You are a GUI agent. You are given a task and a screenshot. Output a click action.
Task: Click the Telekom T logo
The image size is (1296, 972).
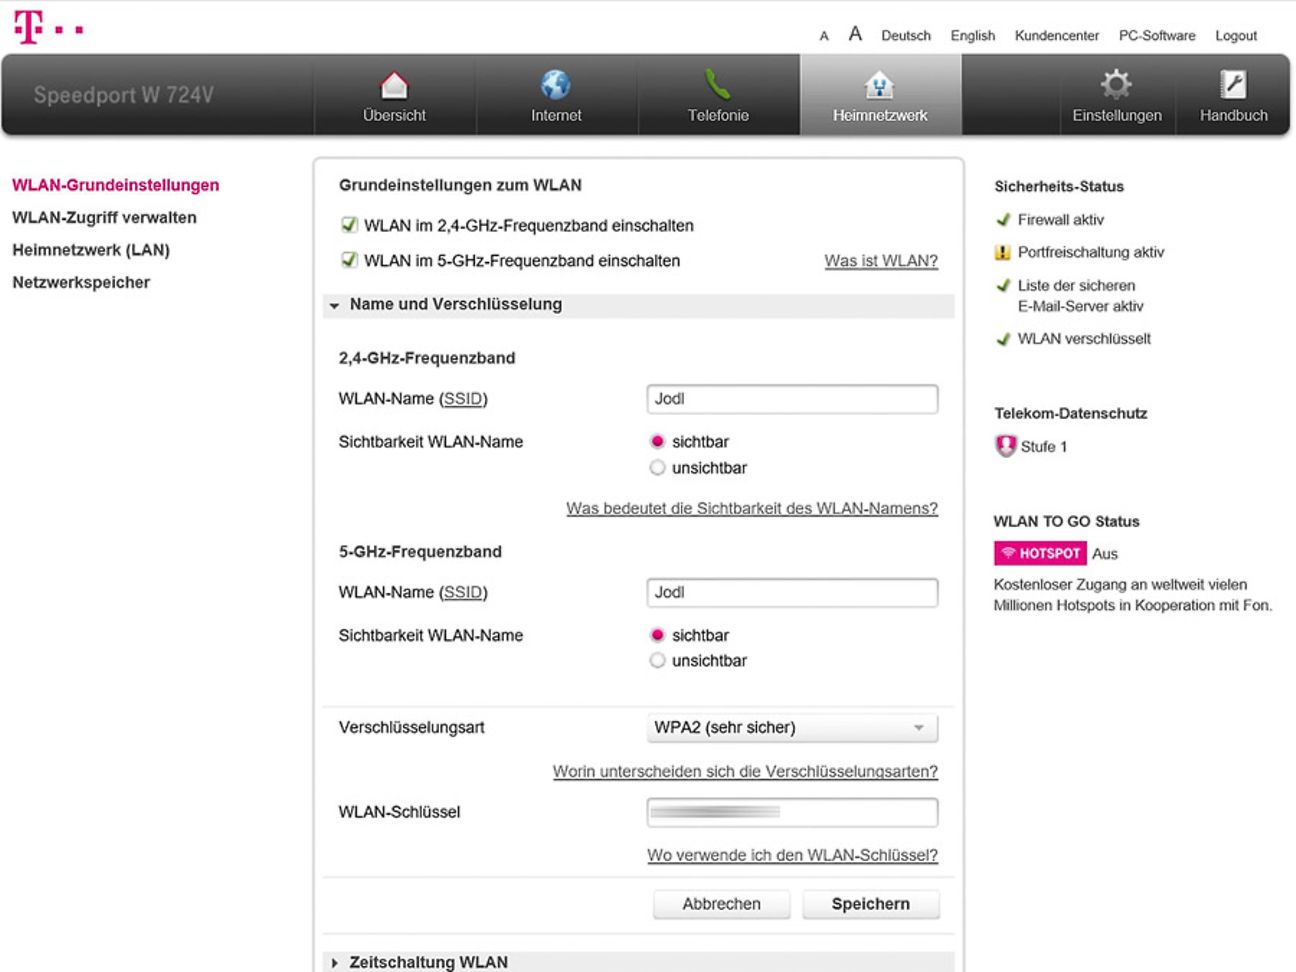click(x=48, y=27)
